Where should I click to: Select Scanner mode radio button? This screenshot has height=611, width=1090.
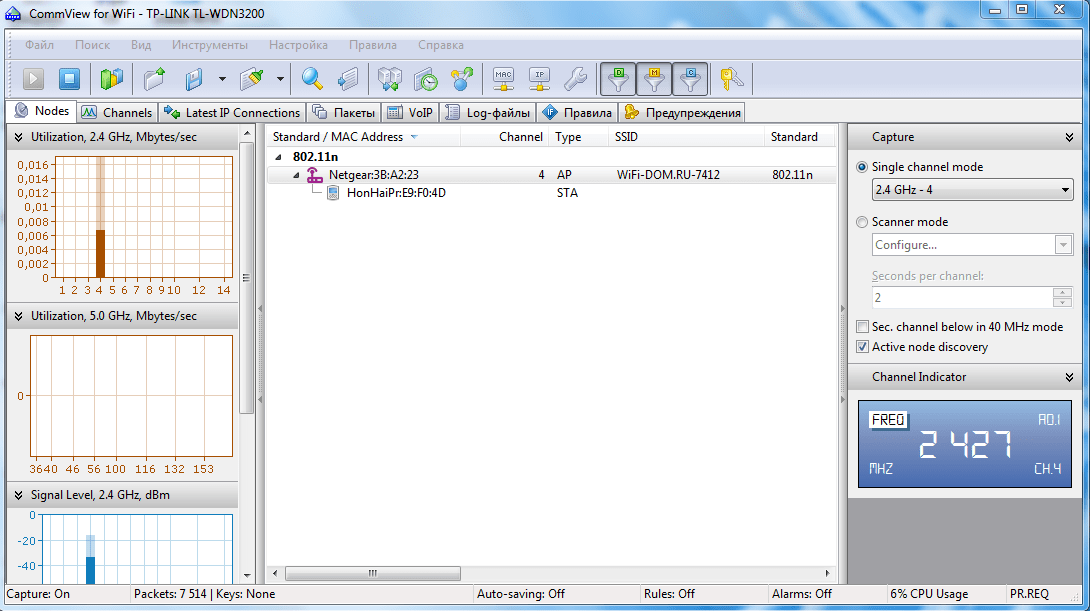862,222
